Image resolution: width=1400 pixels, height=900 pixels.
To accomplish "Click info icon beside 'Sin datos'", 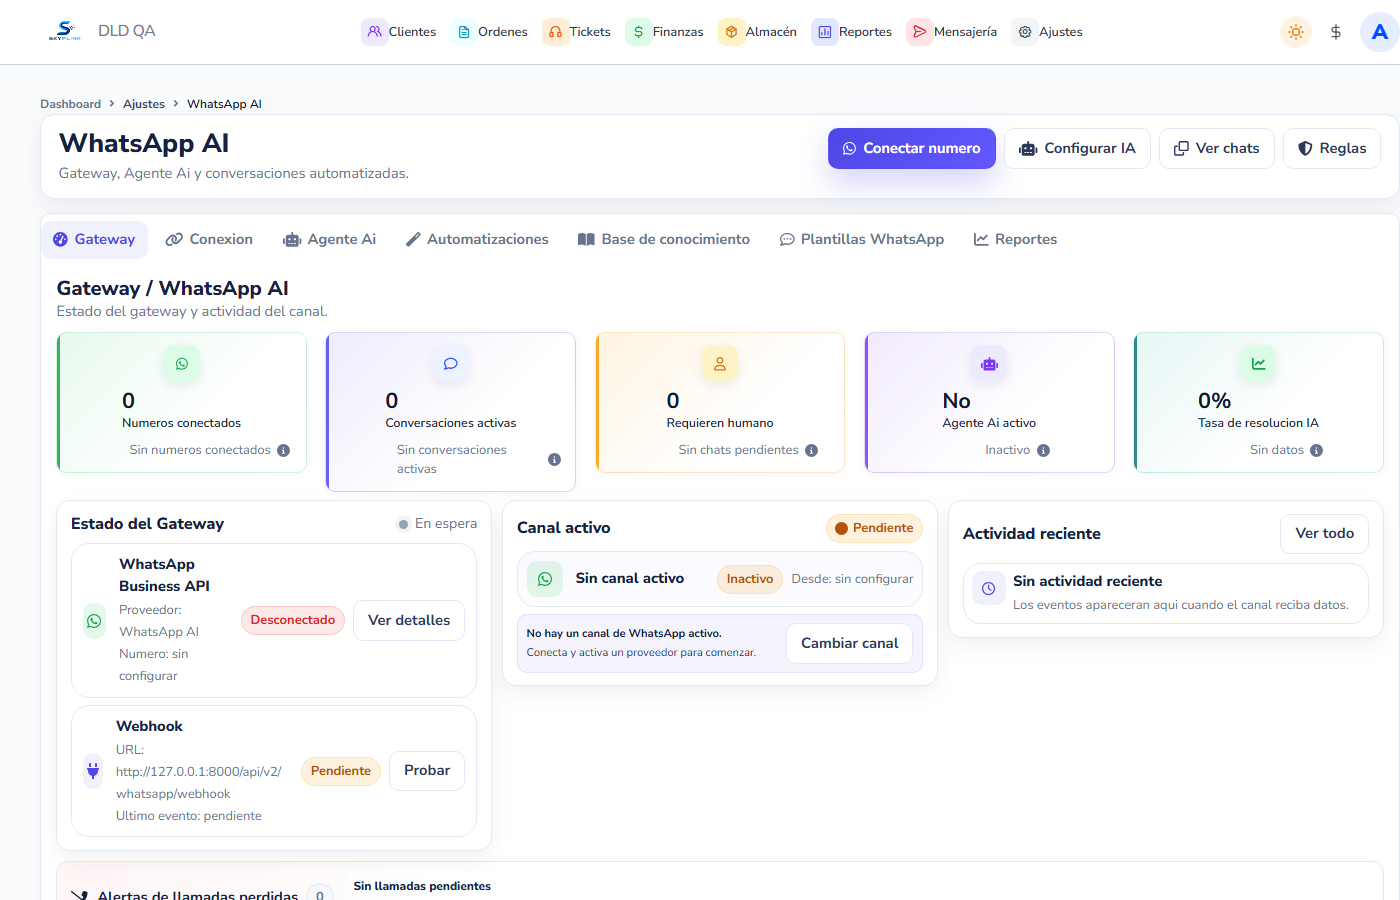I will pyautogui.click(x=1317, y=451).
